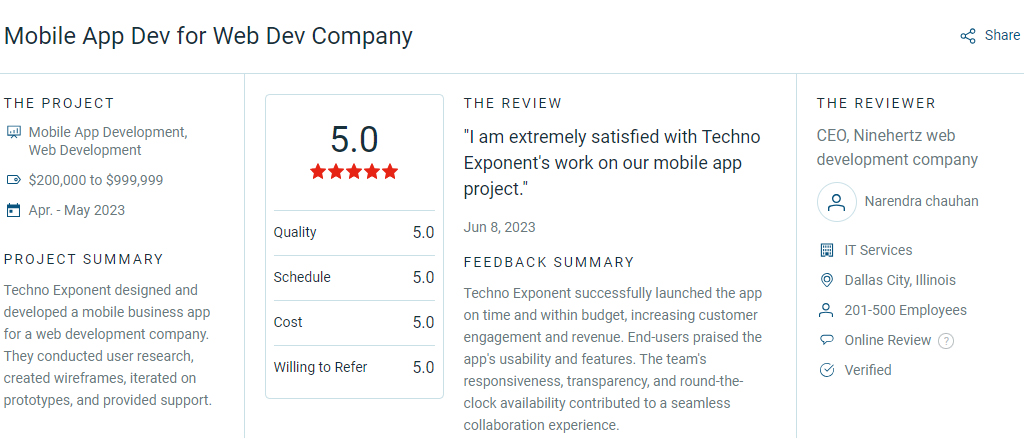Click the Quality 5.0 rating row
This screenshot has height=439, width=1024.
(x=354, y=233)
